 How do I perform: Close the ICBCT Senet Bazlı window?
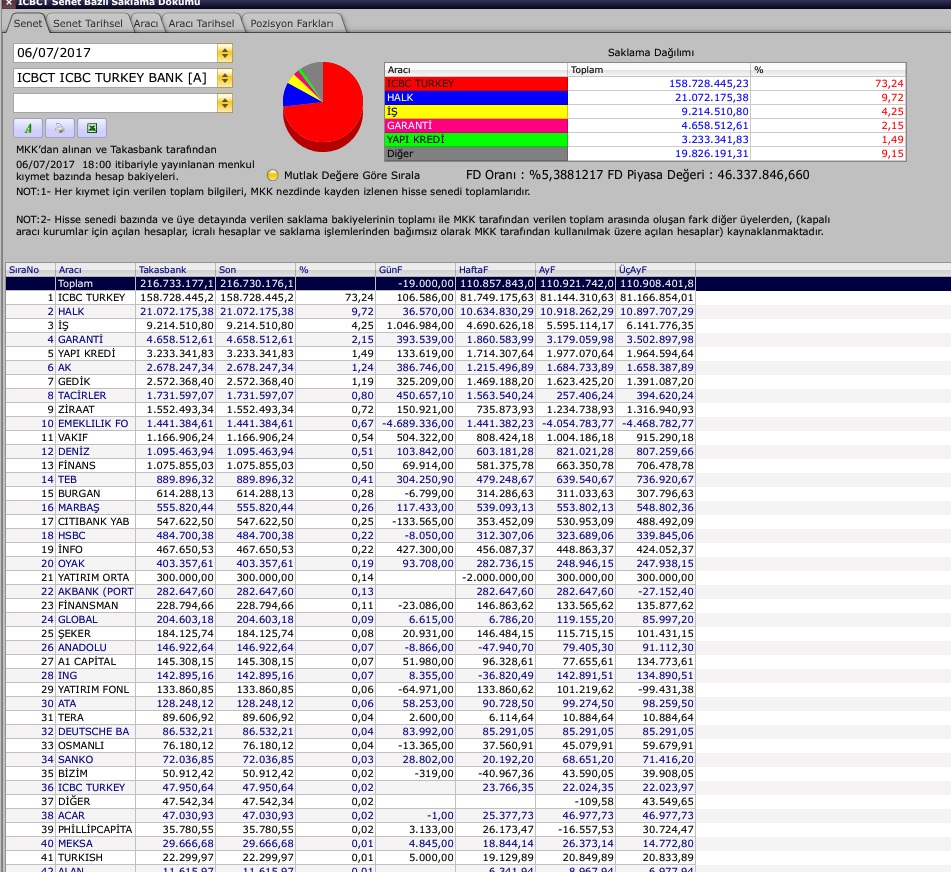(8, 3)
